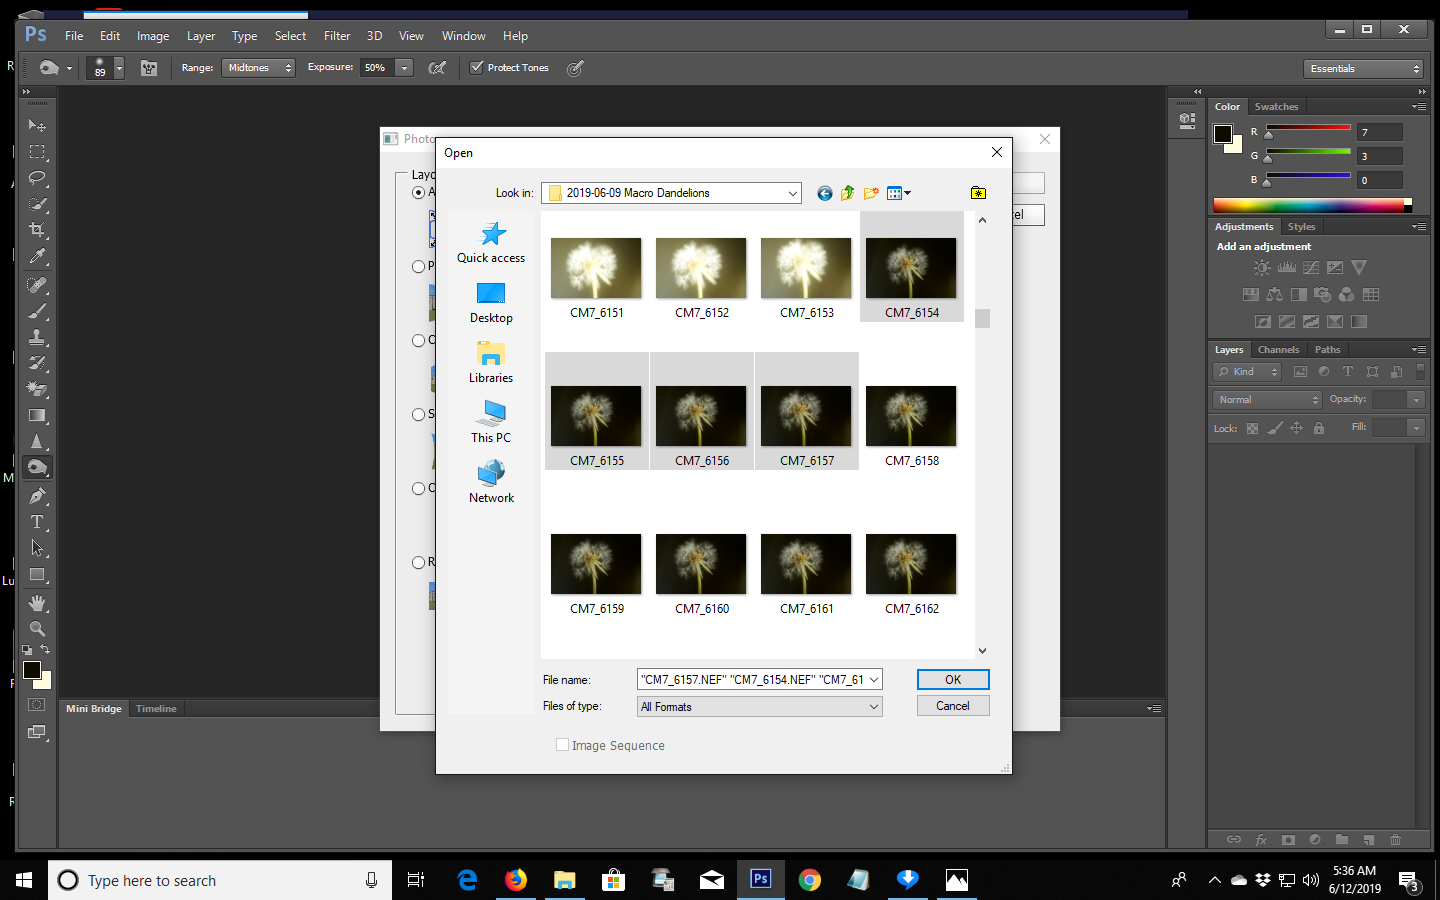Cancel the Open dialog
1440x900 pixels.
point(951,705)
